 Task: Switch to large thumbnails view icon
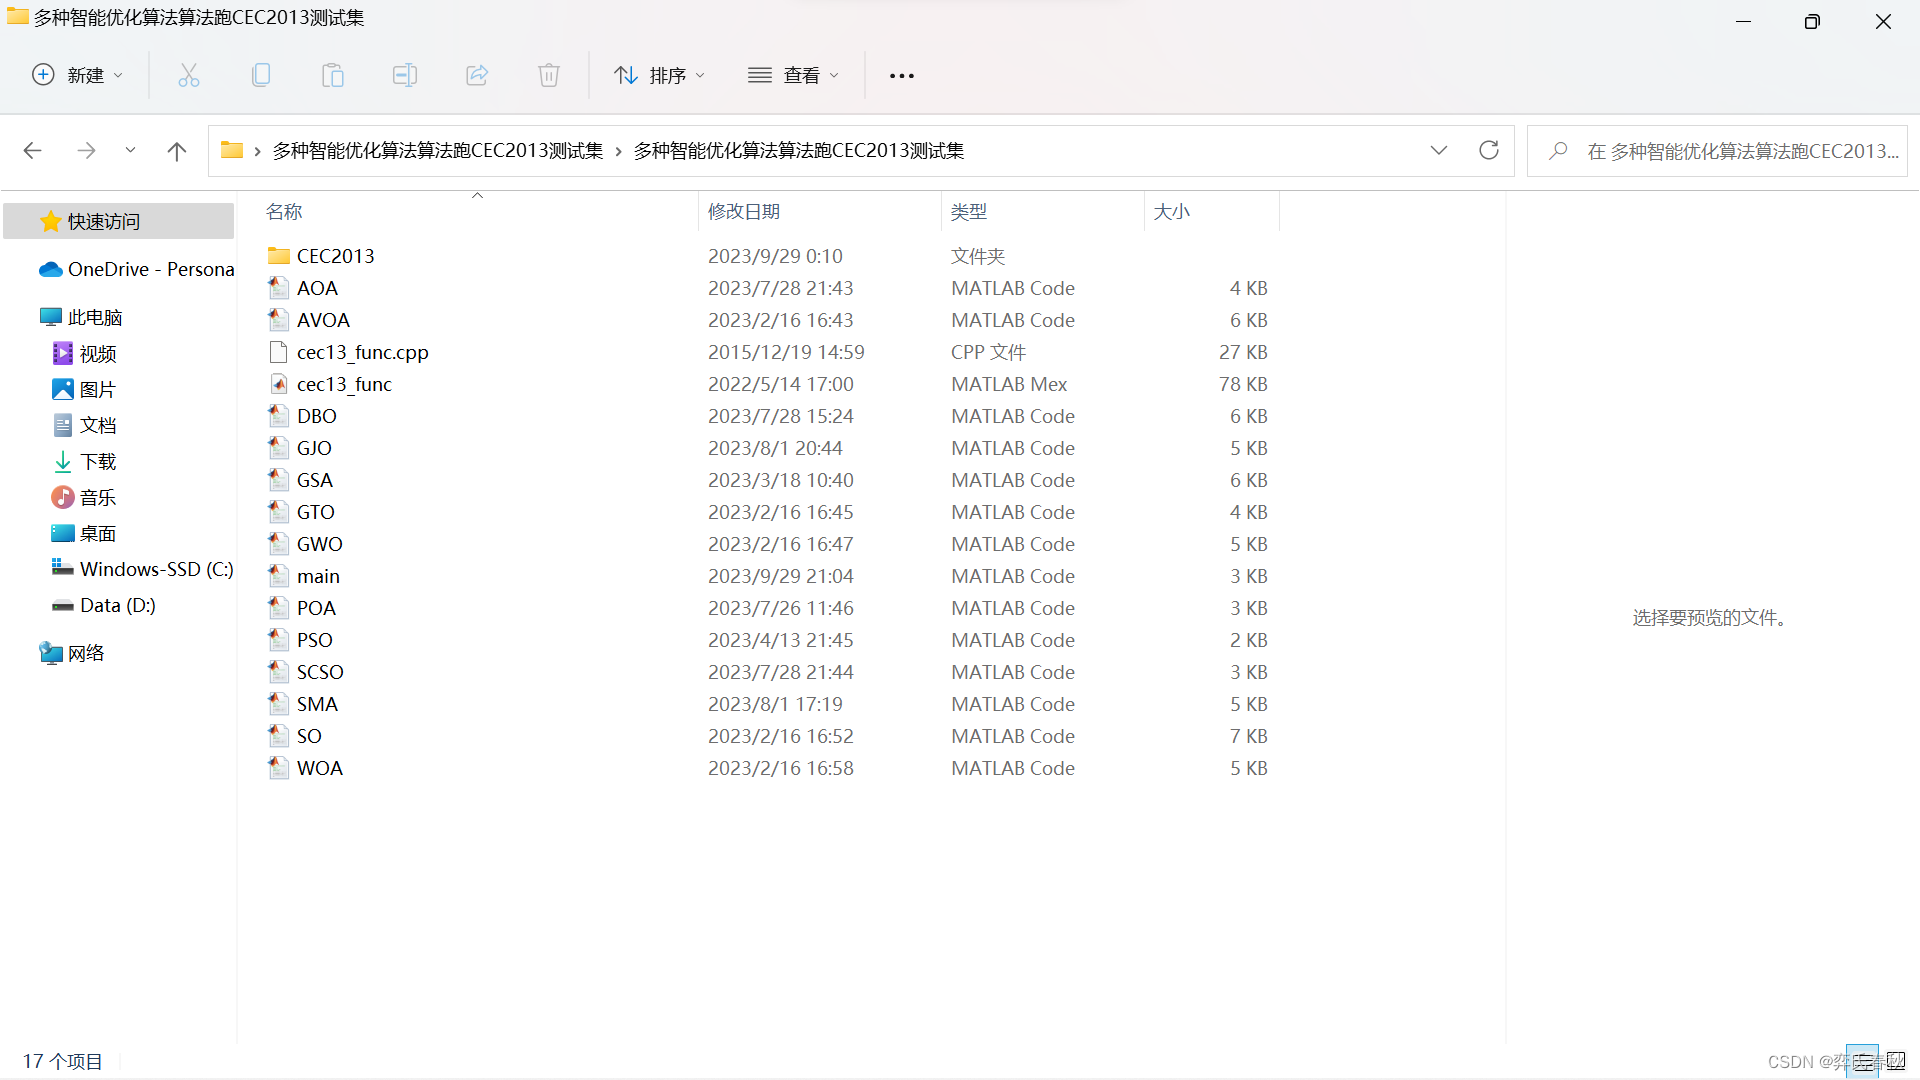pyautogui.click(x=1896, y=1062)
